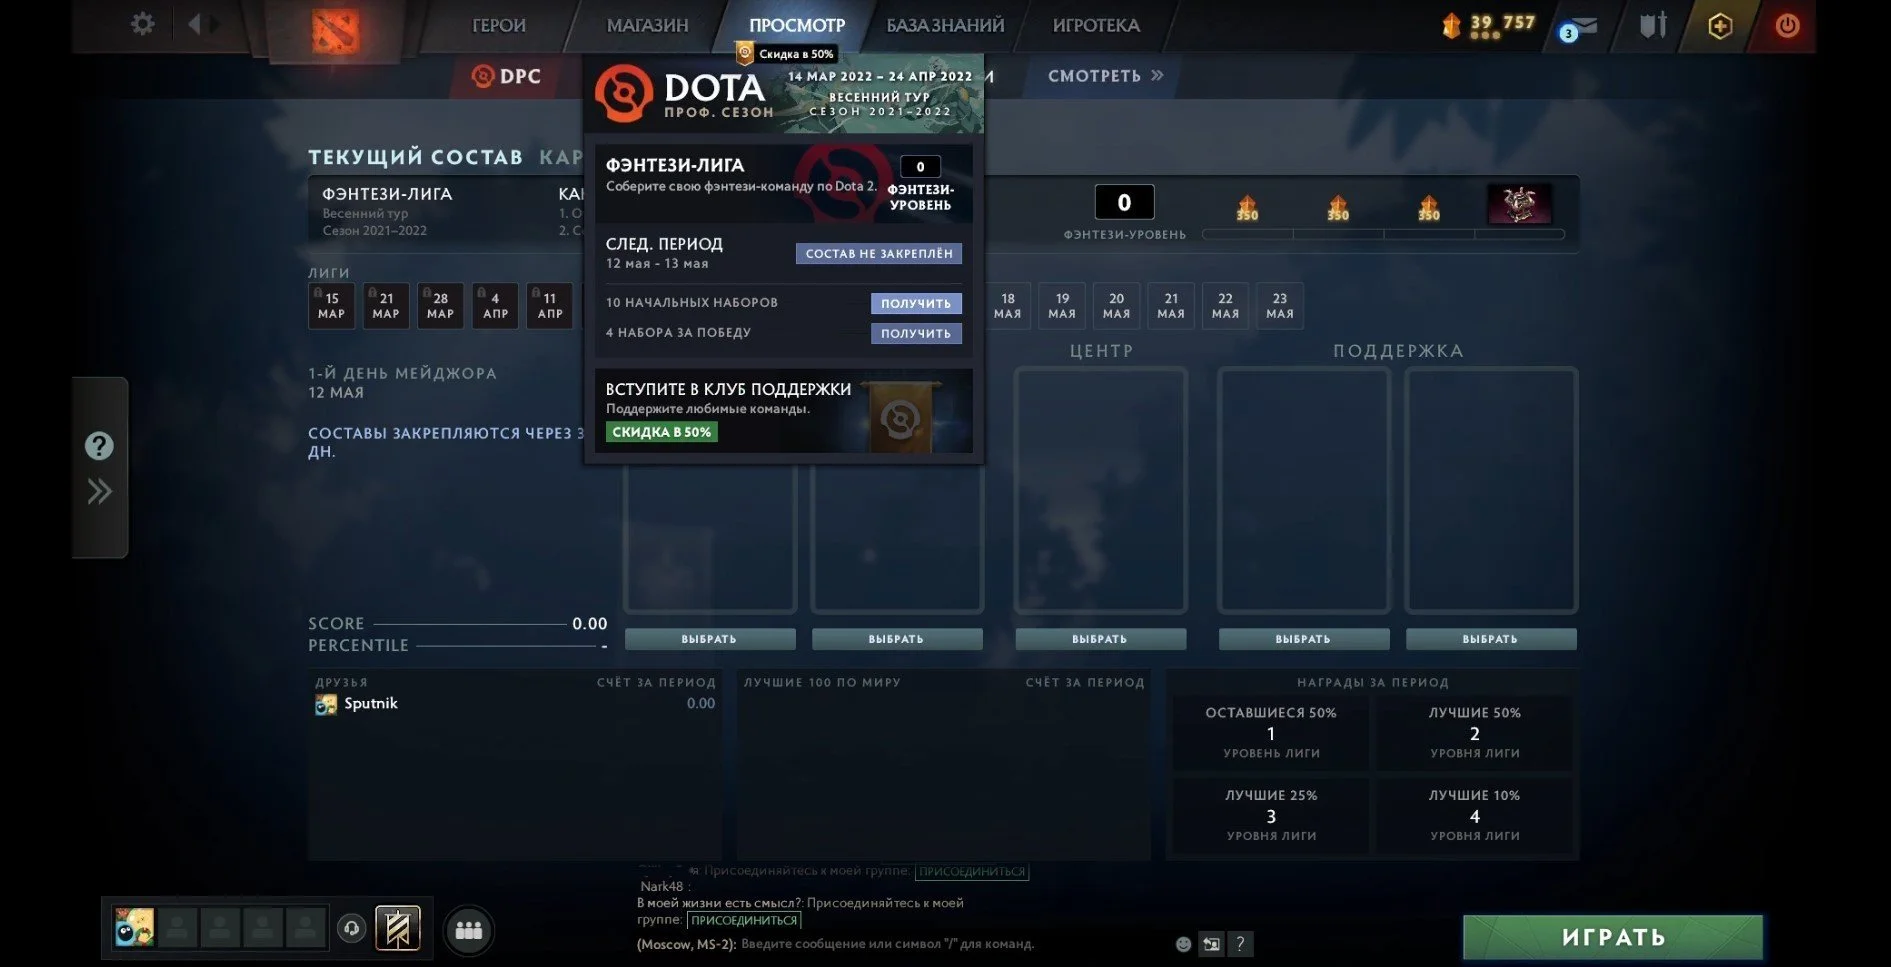Screen dimensions: 1891x967
Task: Open the armory sword and shield icon
Action: [x=1653, y=25]
